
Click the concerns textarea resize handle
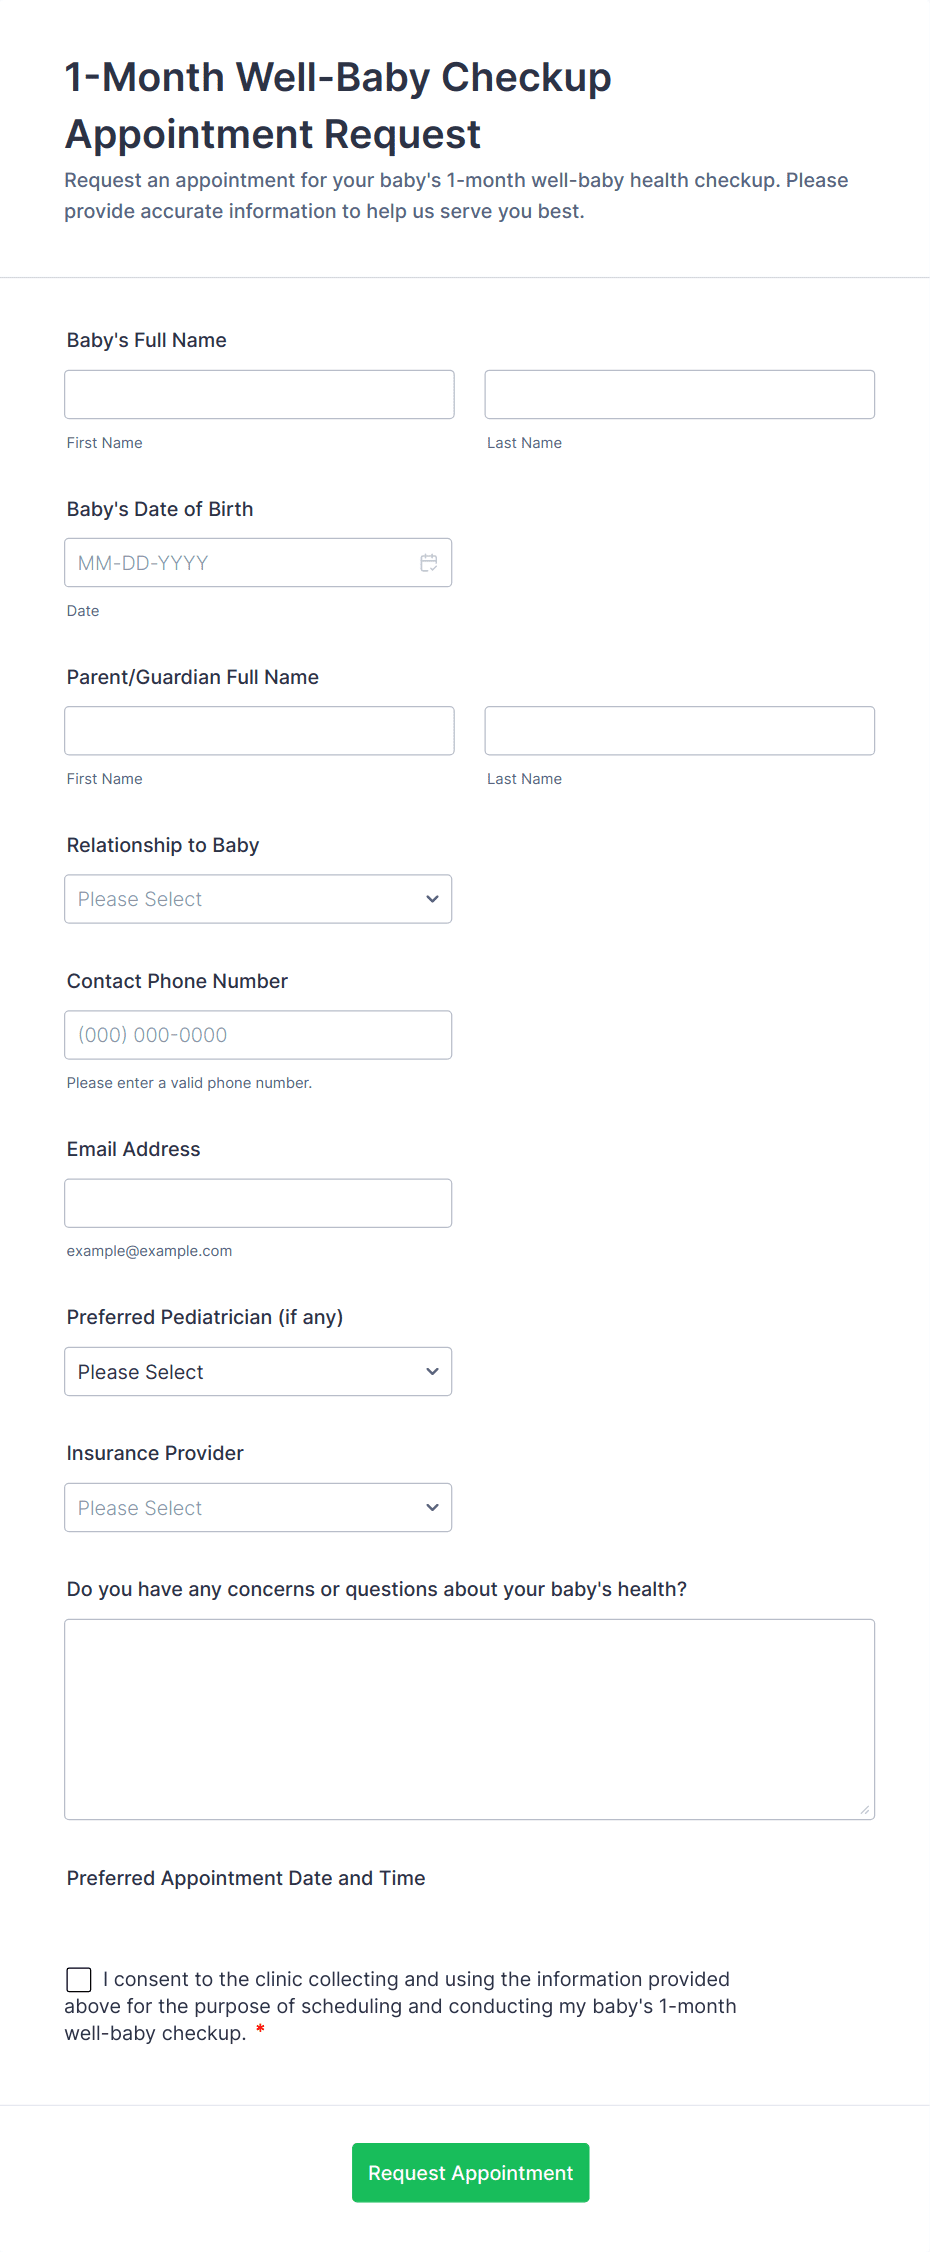coord(865,1810)
